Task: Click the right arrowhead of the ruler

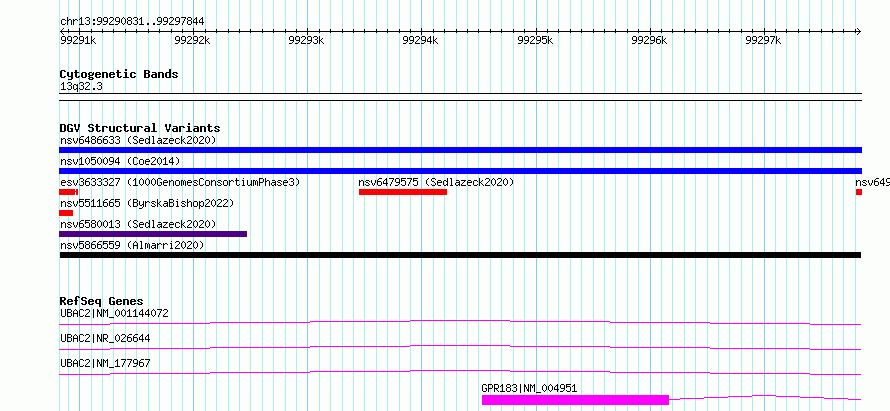Action: [859, 31]
